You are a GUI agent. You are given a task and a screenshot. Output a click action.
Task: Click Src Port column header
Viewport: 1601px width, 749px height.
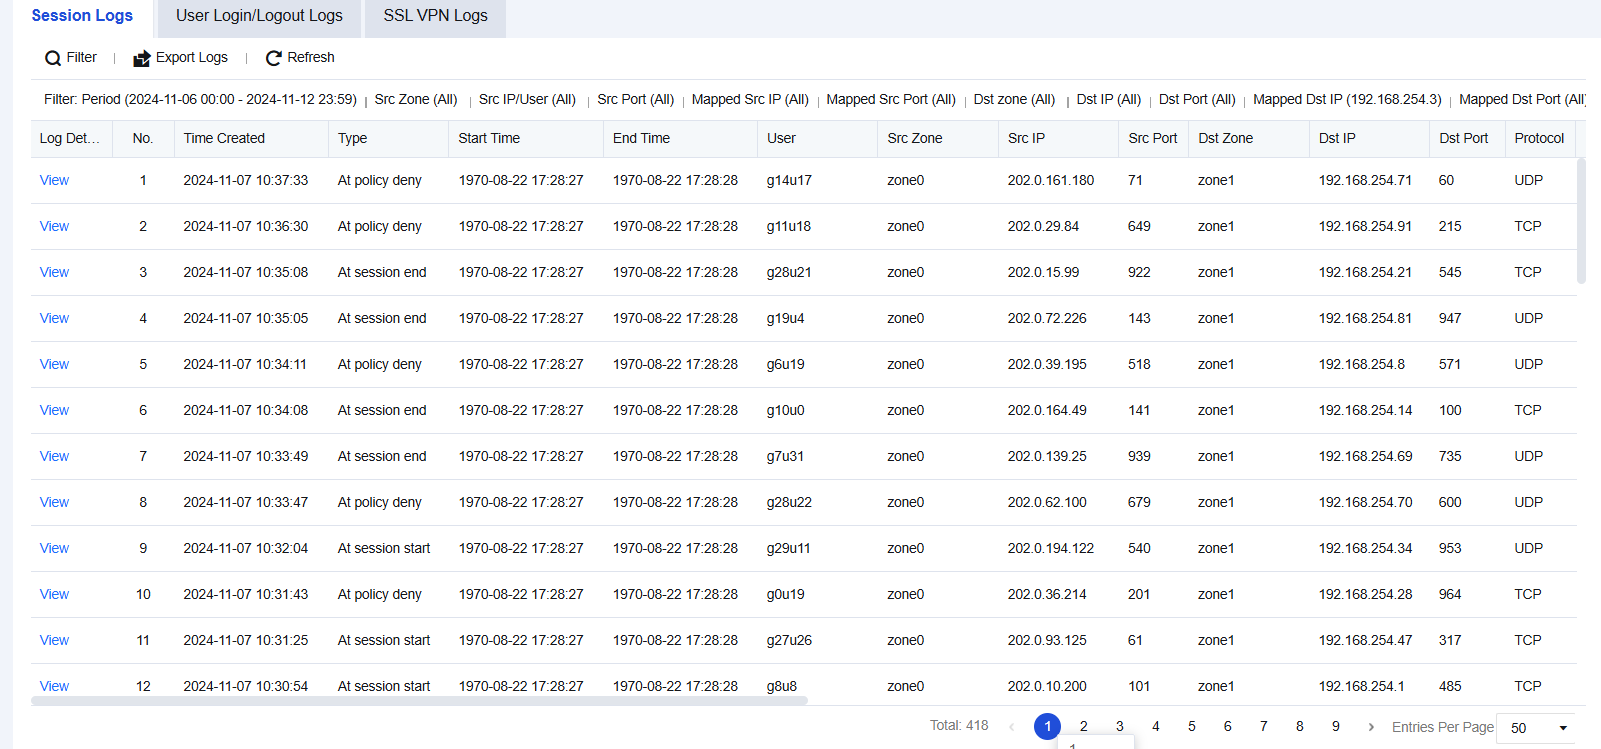(1152, 138)
